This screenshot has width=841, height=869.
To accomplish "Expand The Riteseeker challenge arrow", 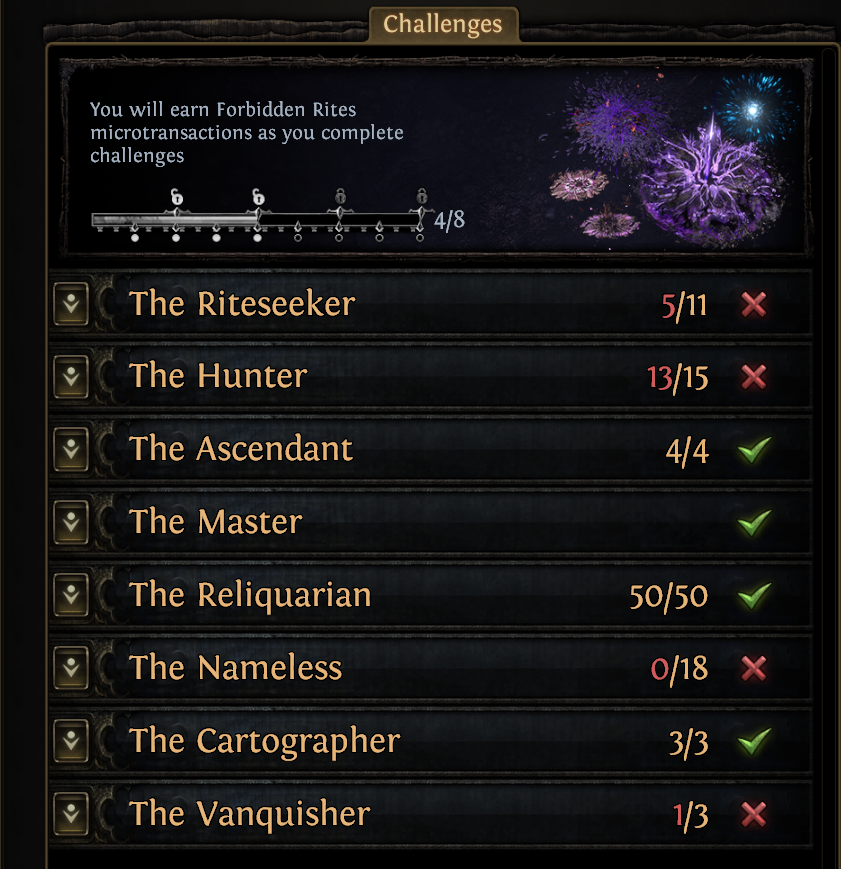I will 71,304.
